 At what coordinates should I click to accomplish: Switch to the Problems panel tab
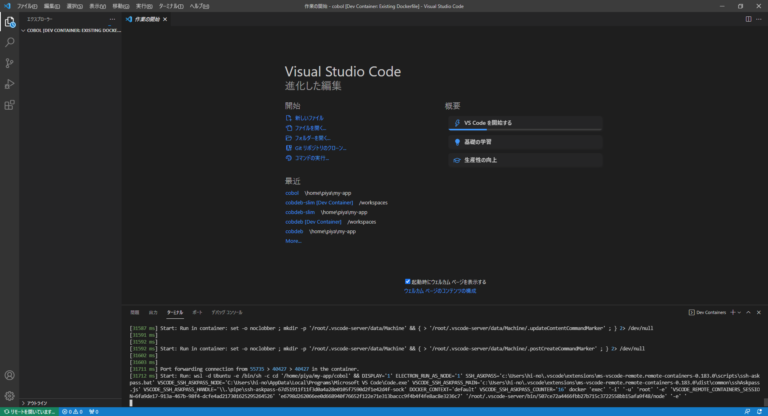coord(135,312)
